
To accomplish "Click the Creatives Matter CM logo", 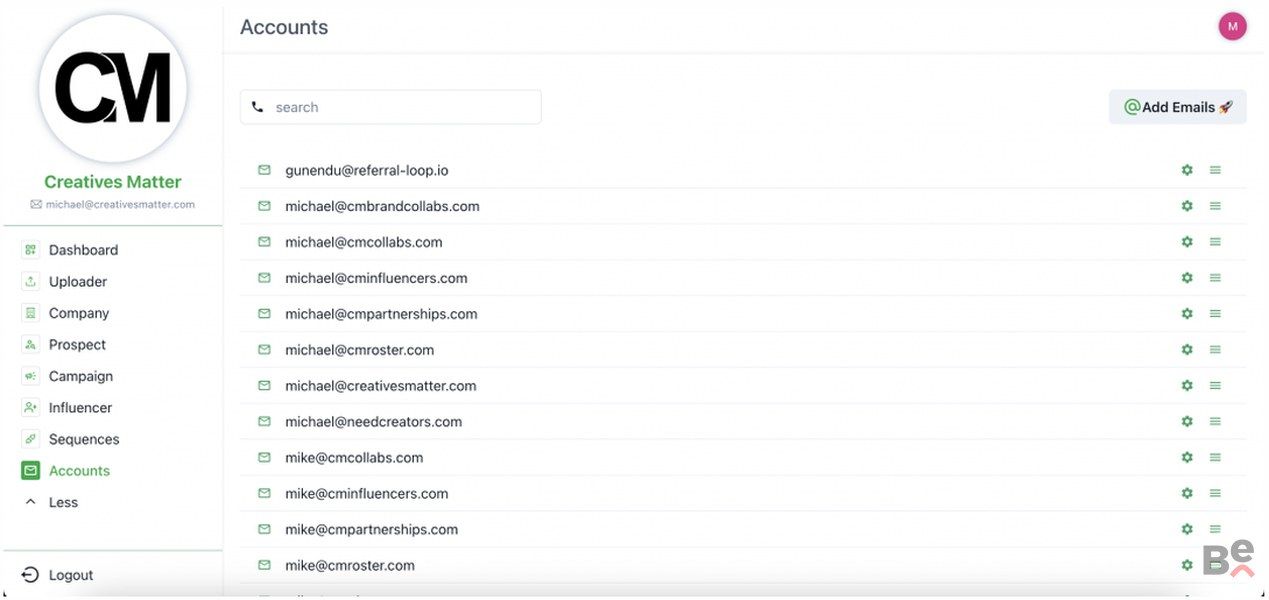I will click(x=112, y=89).
